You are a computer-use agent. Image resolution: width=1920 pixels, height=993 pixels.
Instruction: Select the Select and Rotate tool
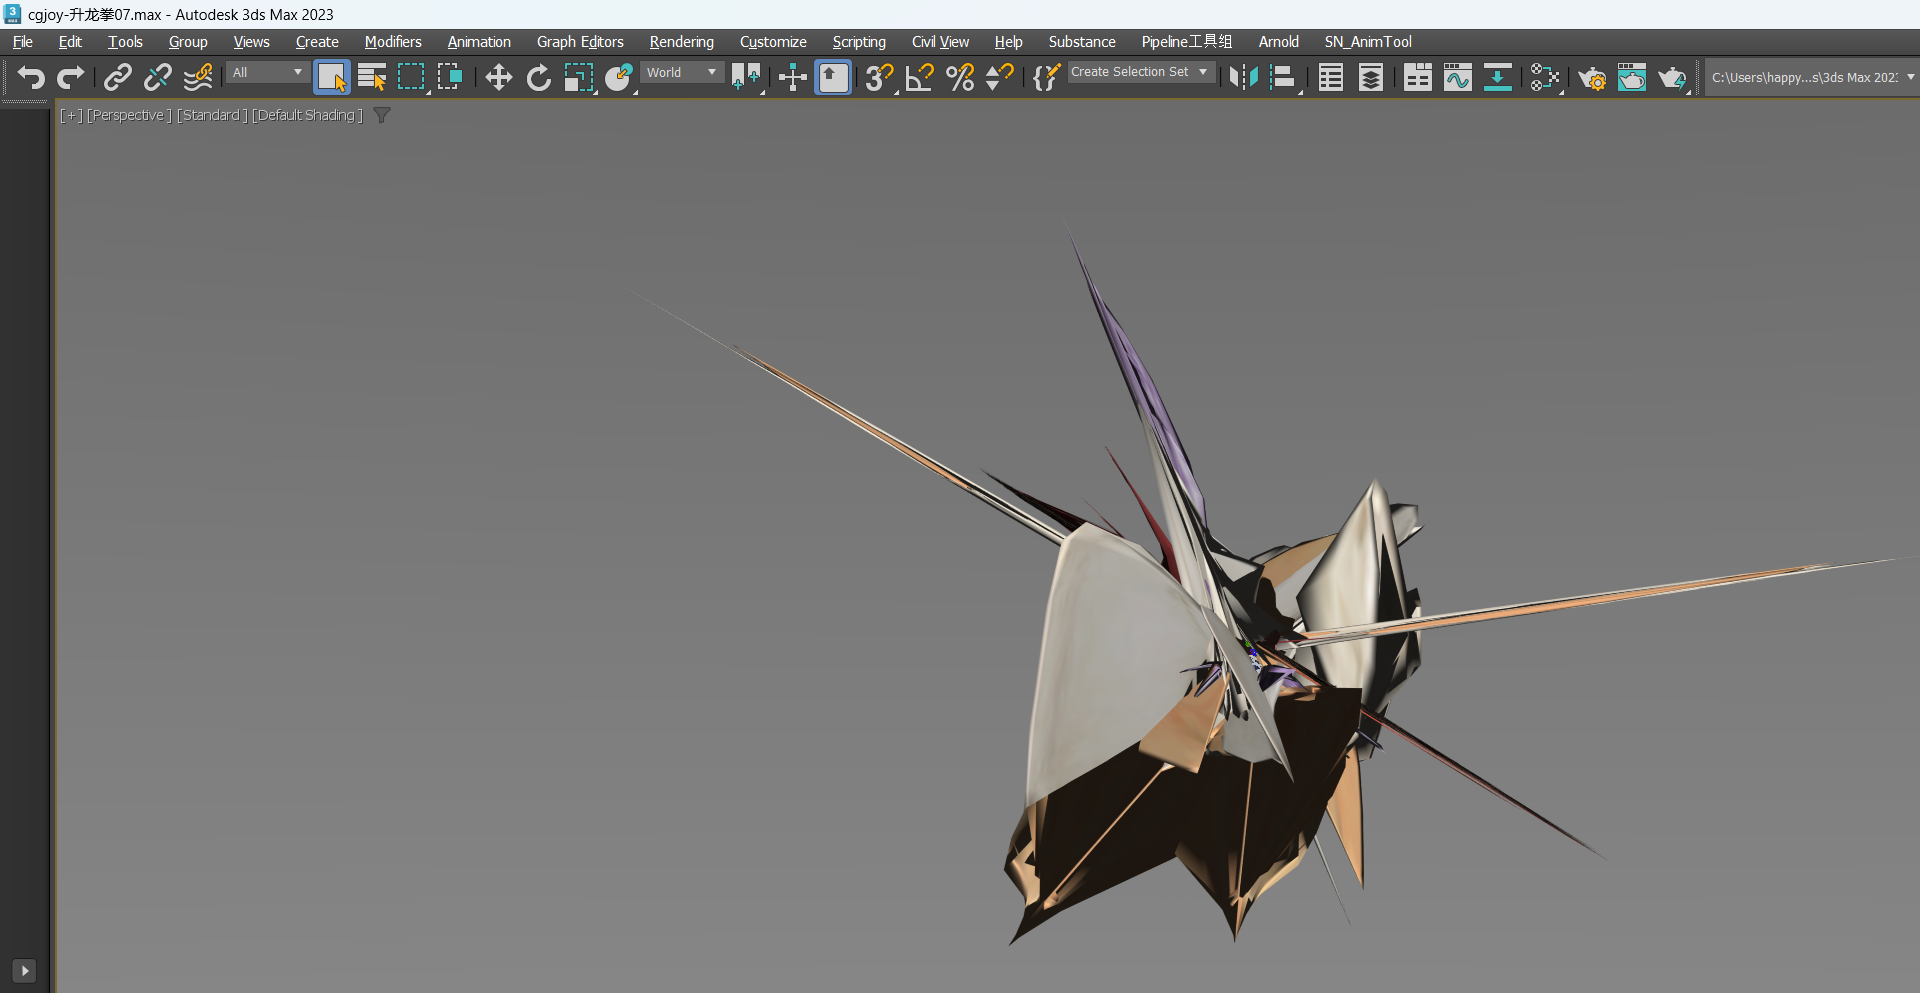538,77
